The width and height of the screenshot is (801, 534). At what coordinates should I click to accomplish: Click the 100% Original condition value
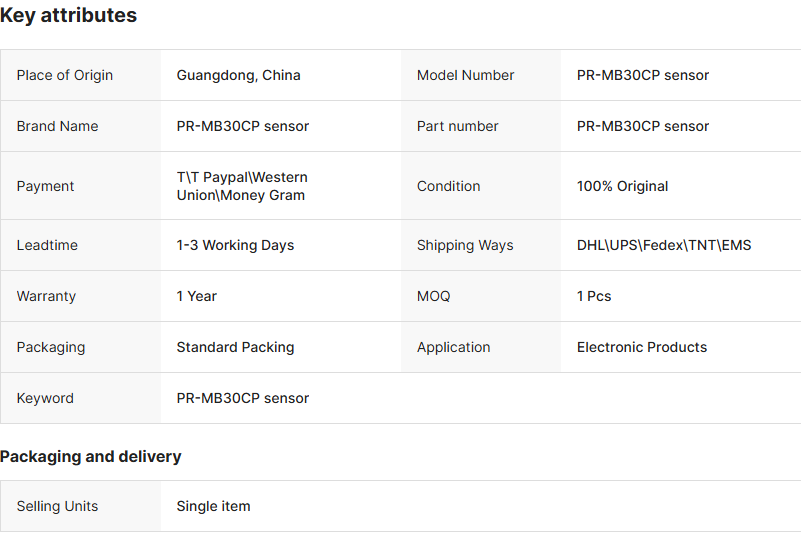click(622, 186)
